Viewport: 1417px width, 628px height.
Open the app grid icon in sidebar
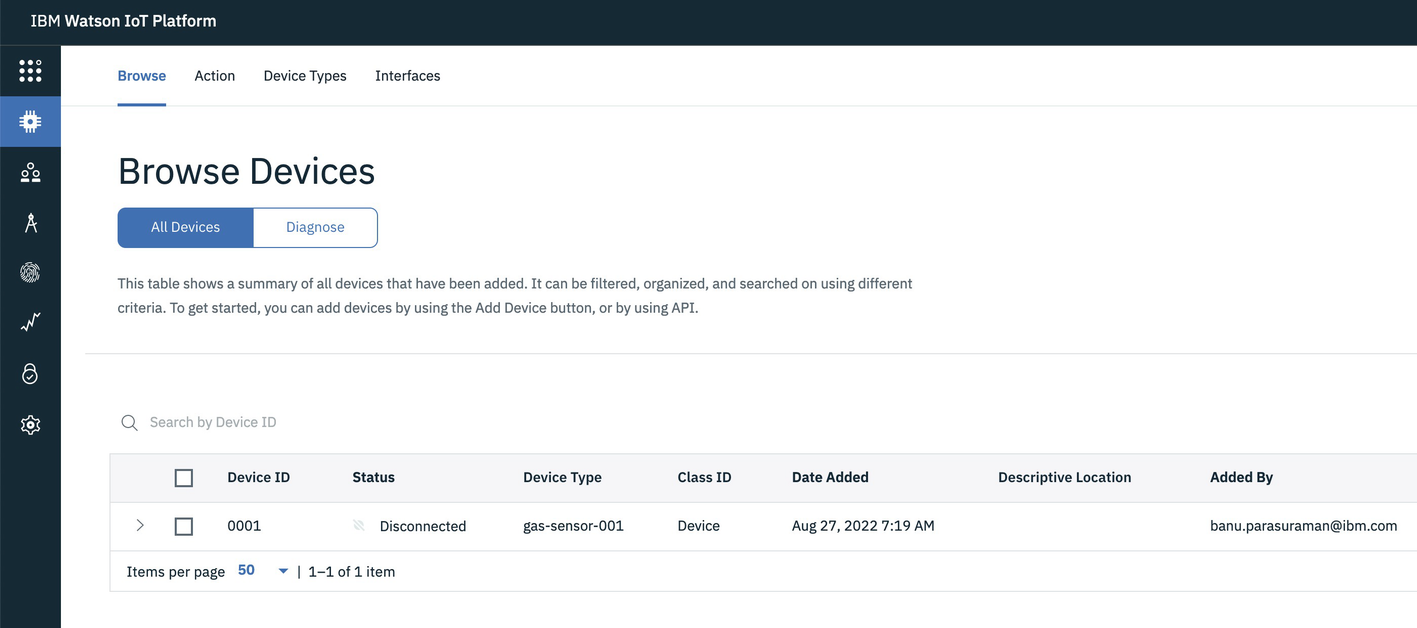tap(30, 71)
